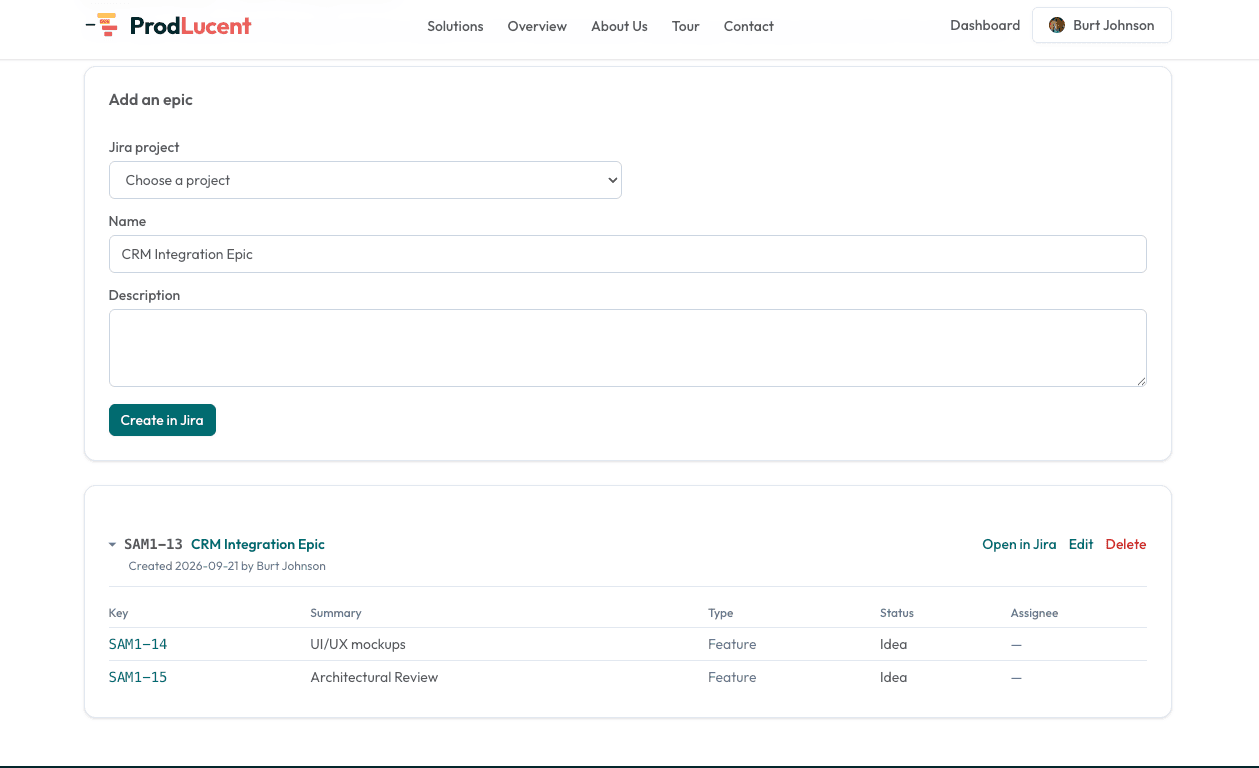Go to Dashboard
1259x768 pixels.
(x=985, y=25)
